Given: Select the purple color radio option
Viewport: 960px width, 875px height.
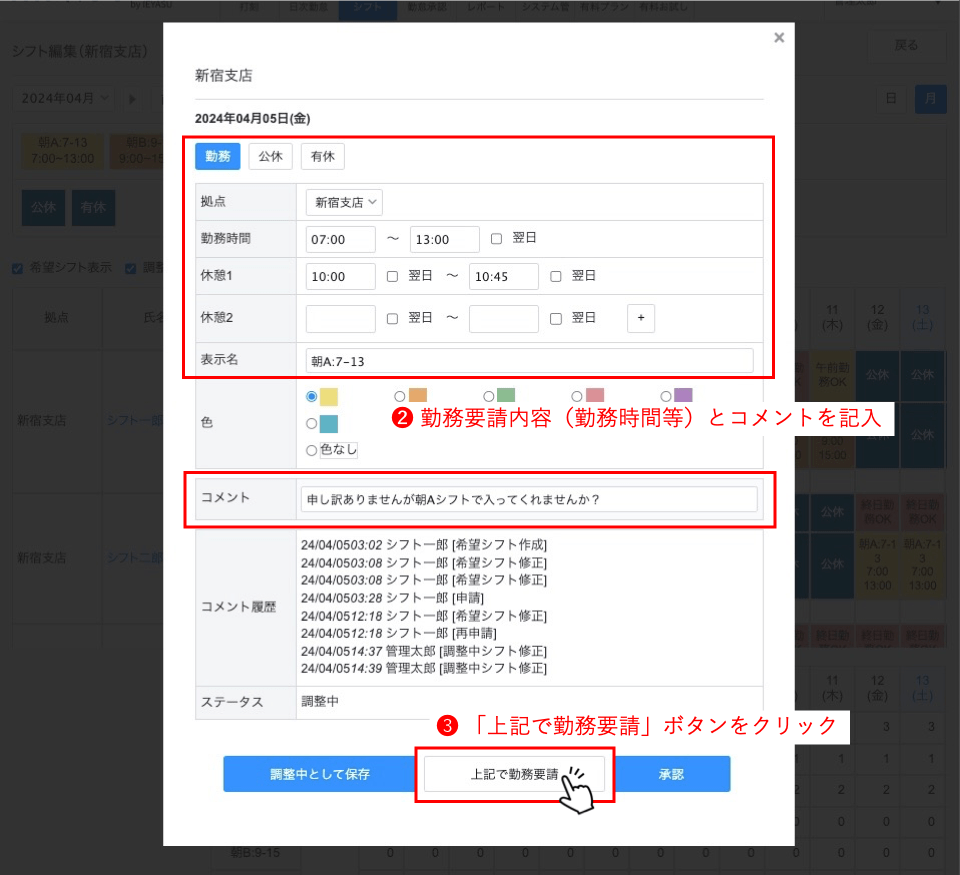Looking at the screenshot, I should tap(666, 396).
